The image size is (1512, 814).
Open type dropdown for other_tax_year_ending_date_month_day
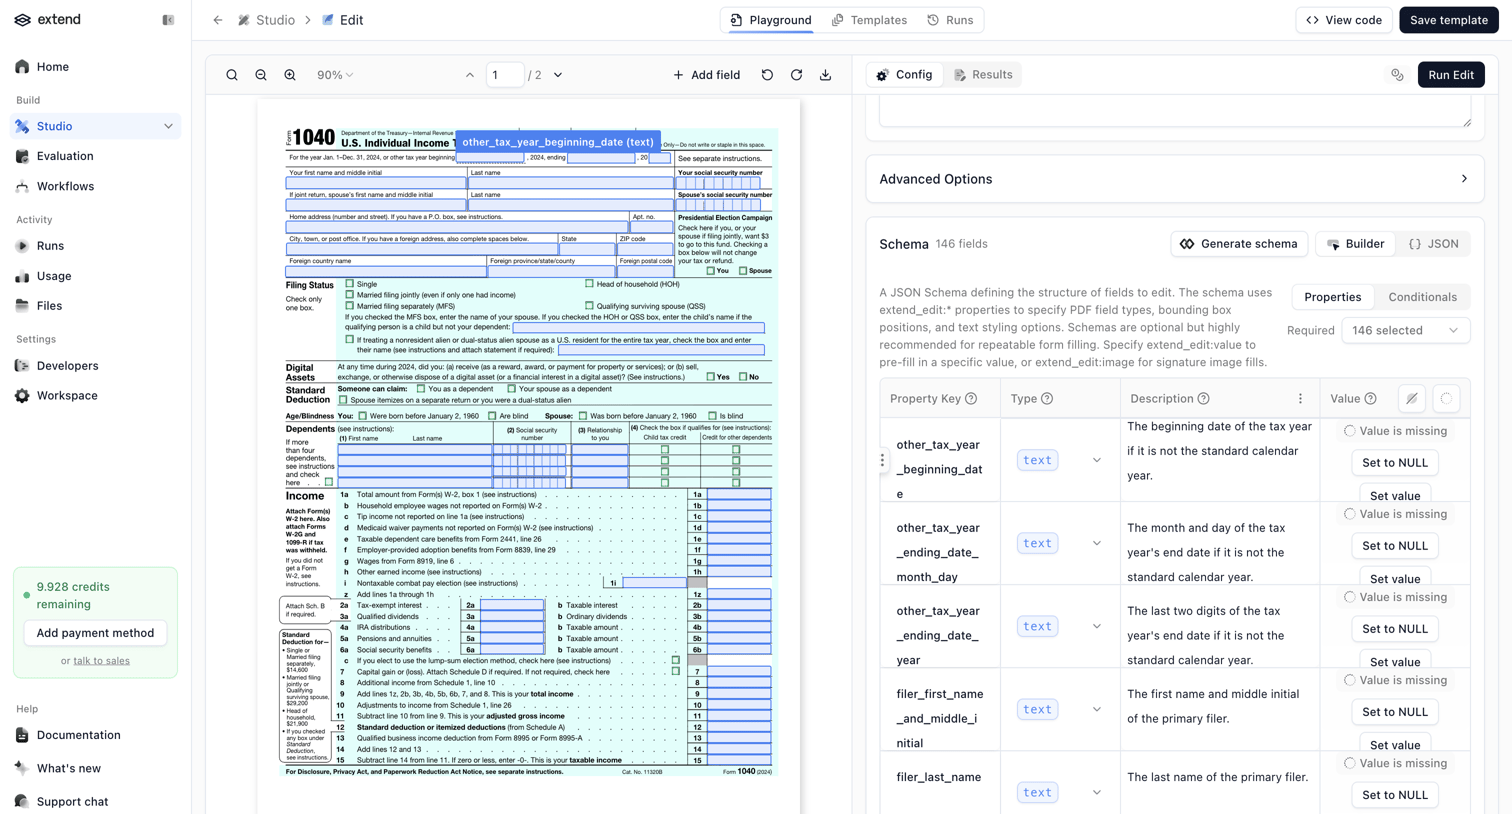(x=1096, y=543)
